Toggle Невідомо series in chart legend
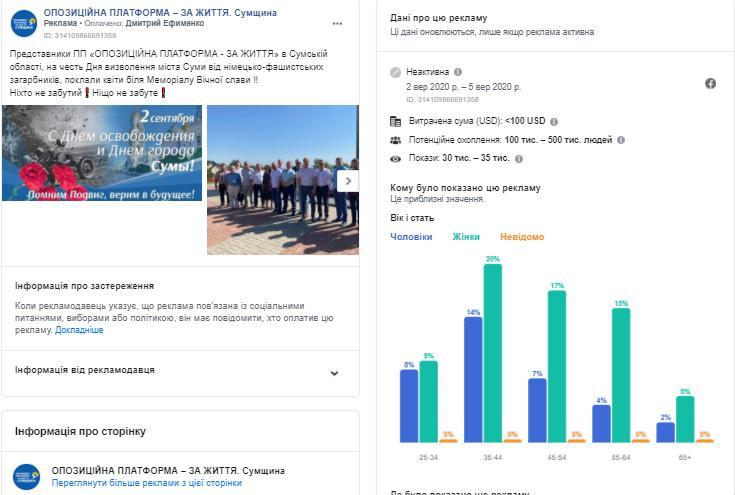The image size is (735, 495). 523,237
